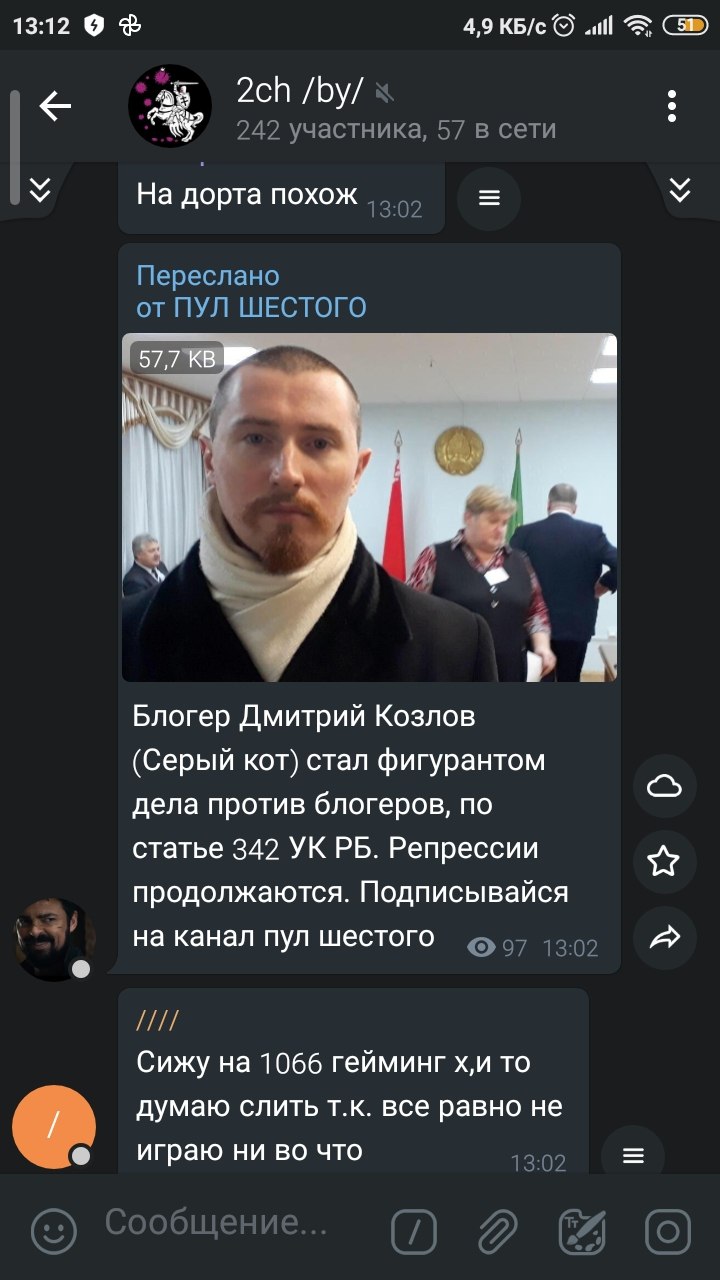
Task: Tap hamburger menu beside the '////' message
Action: [633, 1155]
